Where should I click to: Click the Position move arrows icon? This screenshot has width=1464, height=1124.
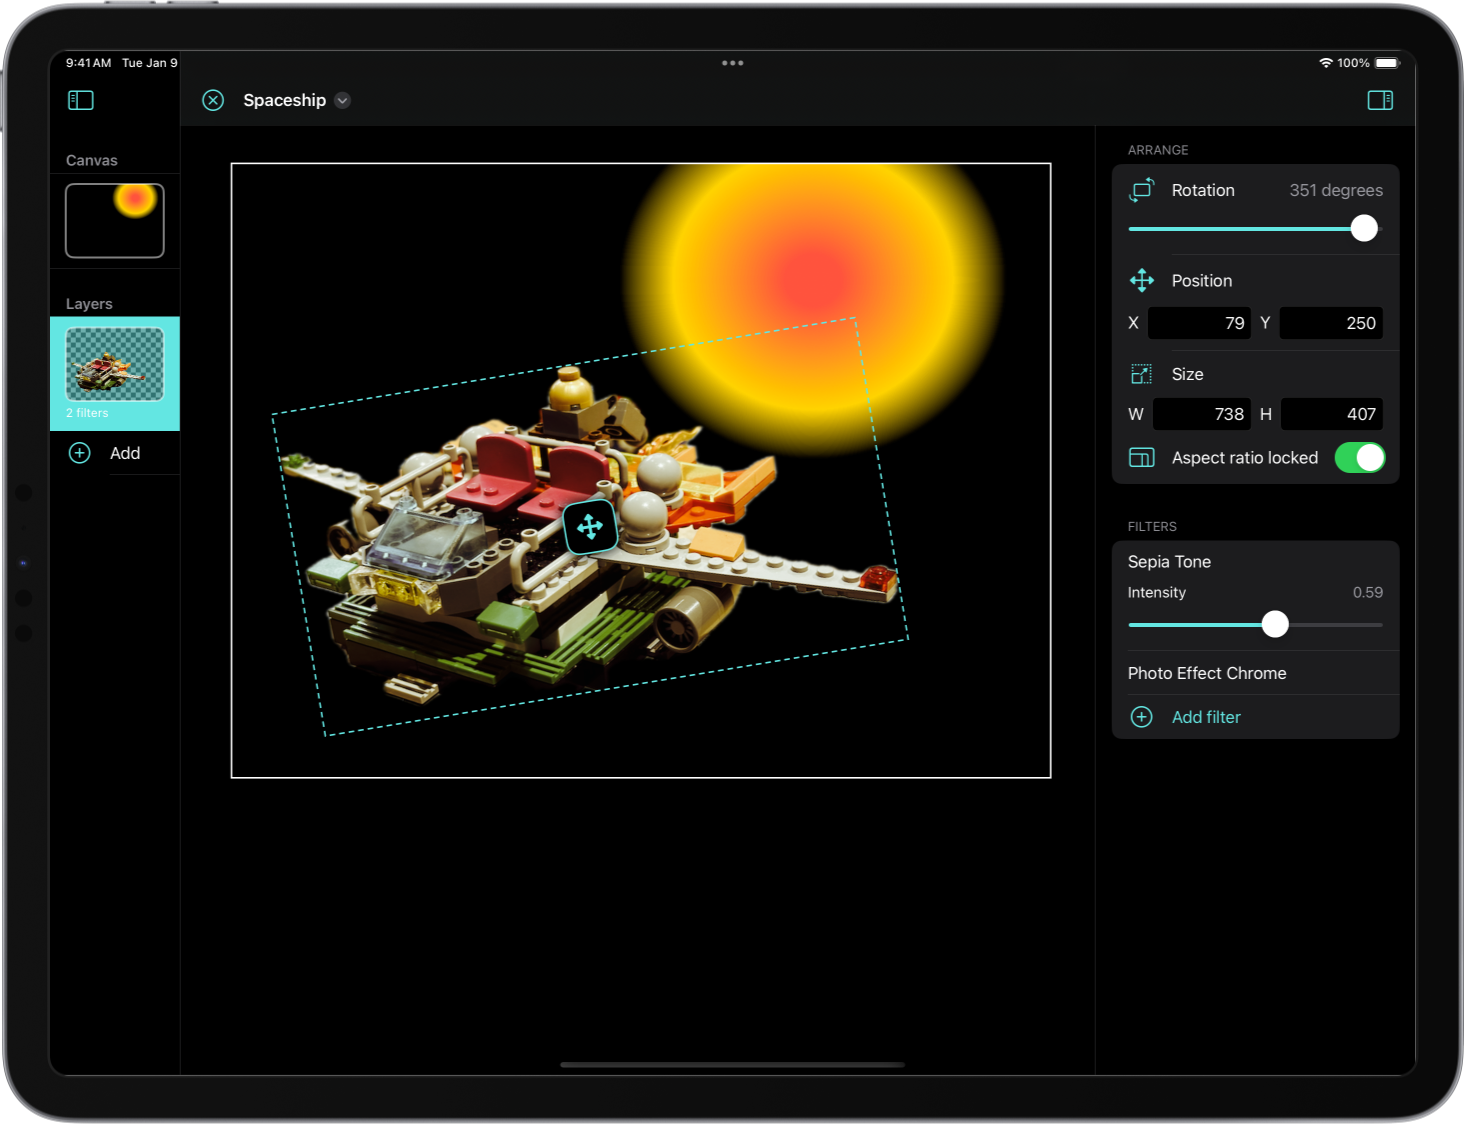1142,281
